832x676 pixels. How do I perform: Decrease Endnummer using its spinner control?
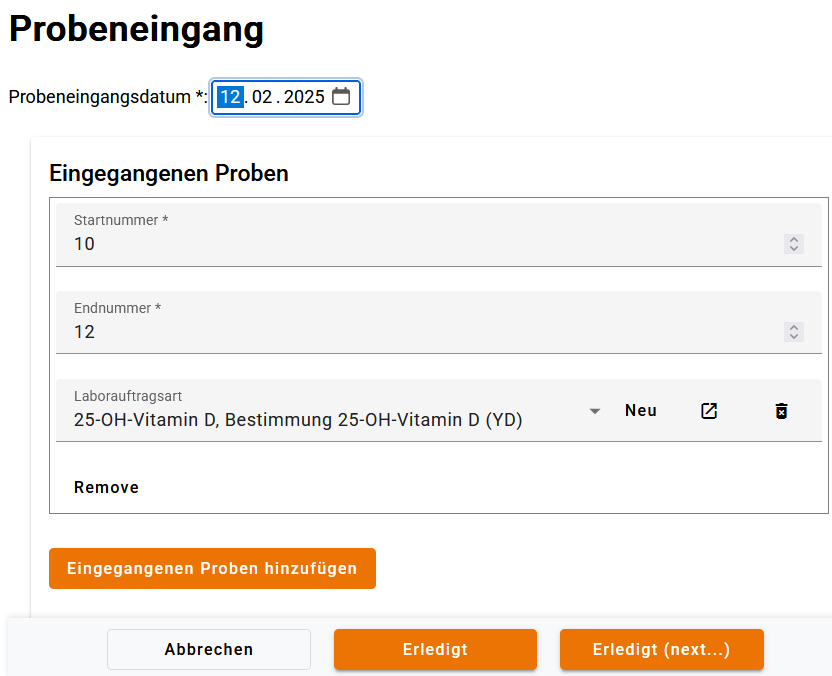coord(793,336)
